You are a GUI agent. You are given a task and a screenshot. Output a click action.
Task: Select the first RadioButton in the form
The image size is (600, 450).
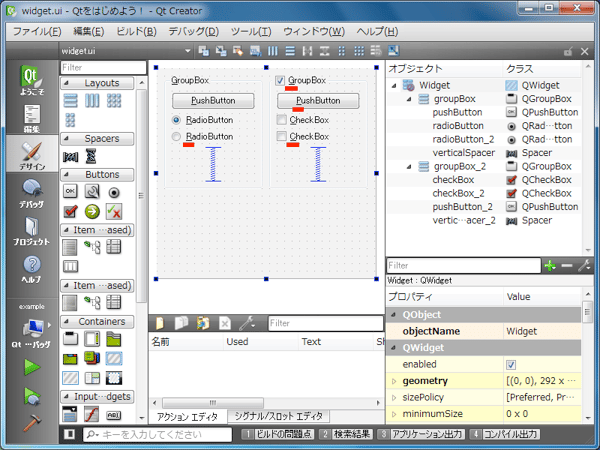(177, 119)
